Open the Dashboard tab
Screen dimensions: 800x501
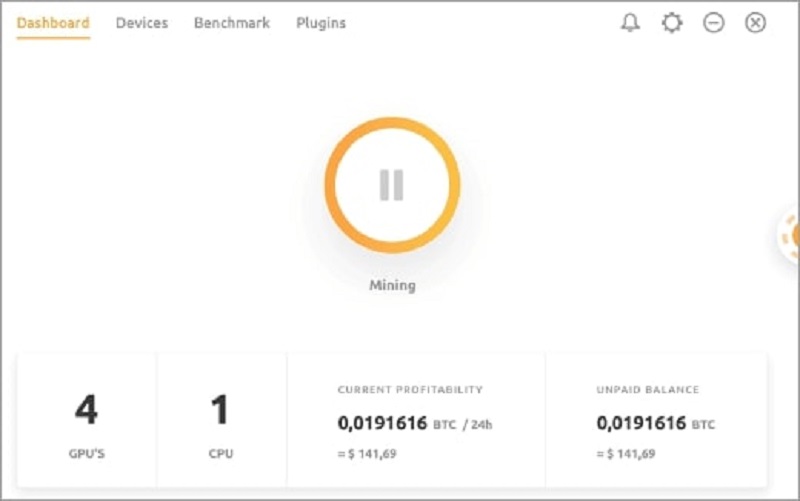click(53, 23)
